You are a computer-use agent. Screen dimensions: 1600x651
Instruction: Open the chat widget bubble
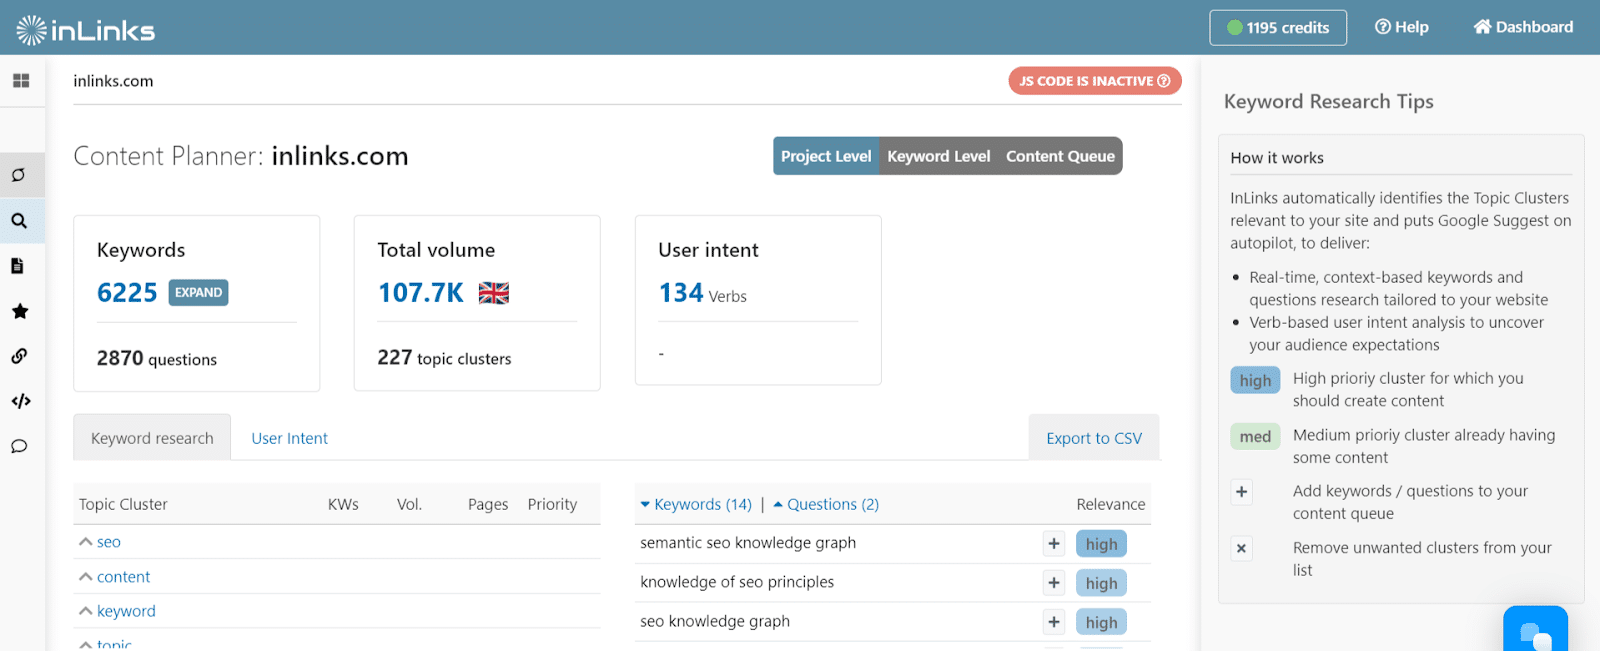coord(1535,630)
